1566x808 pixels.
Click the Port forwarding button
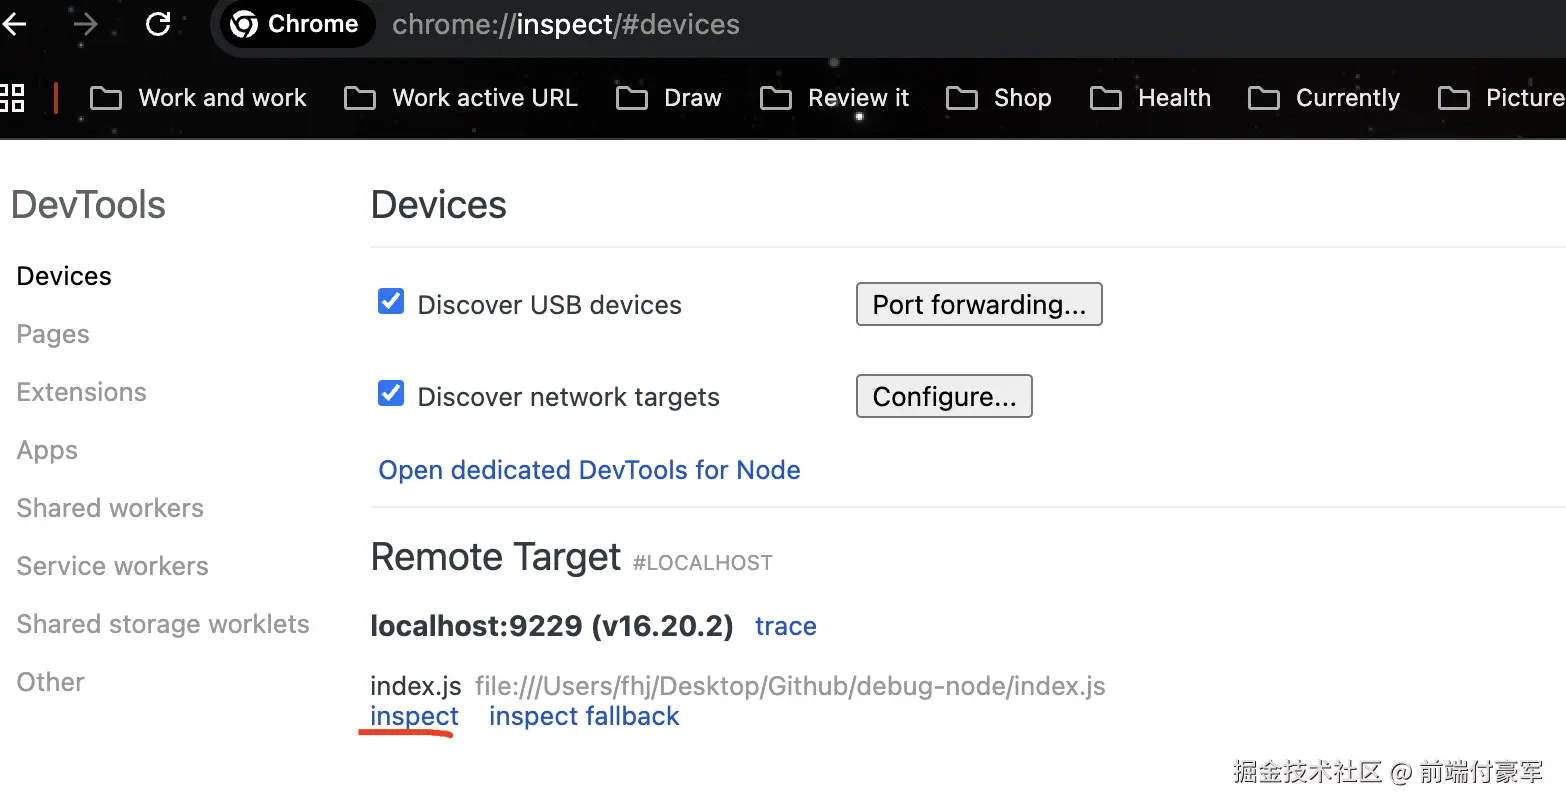(x=979, y=305)
